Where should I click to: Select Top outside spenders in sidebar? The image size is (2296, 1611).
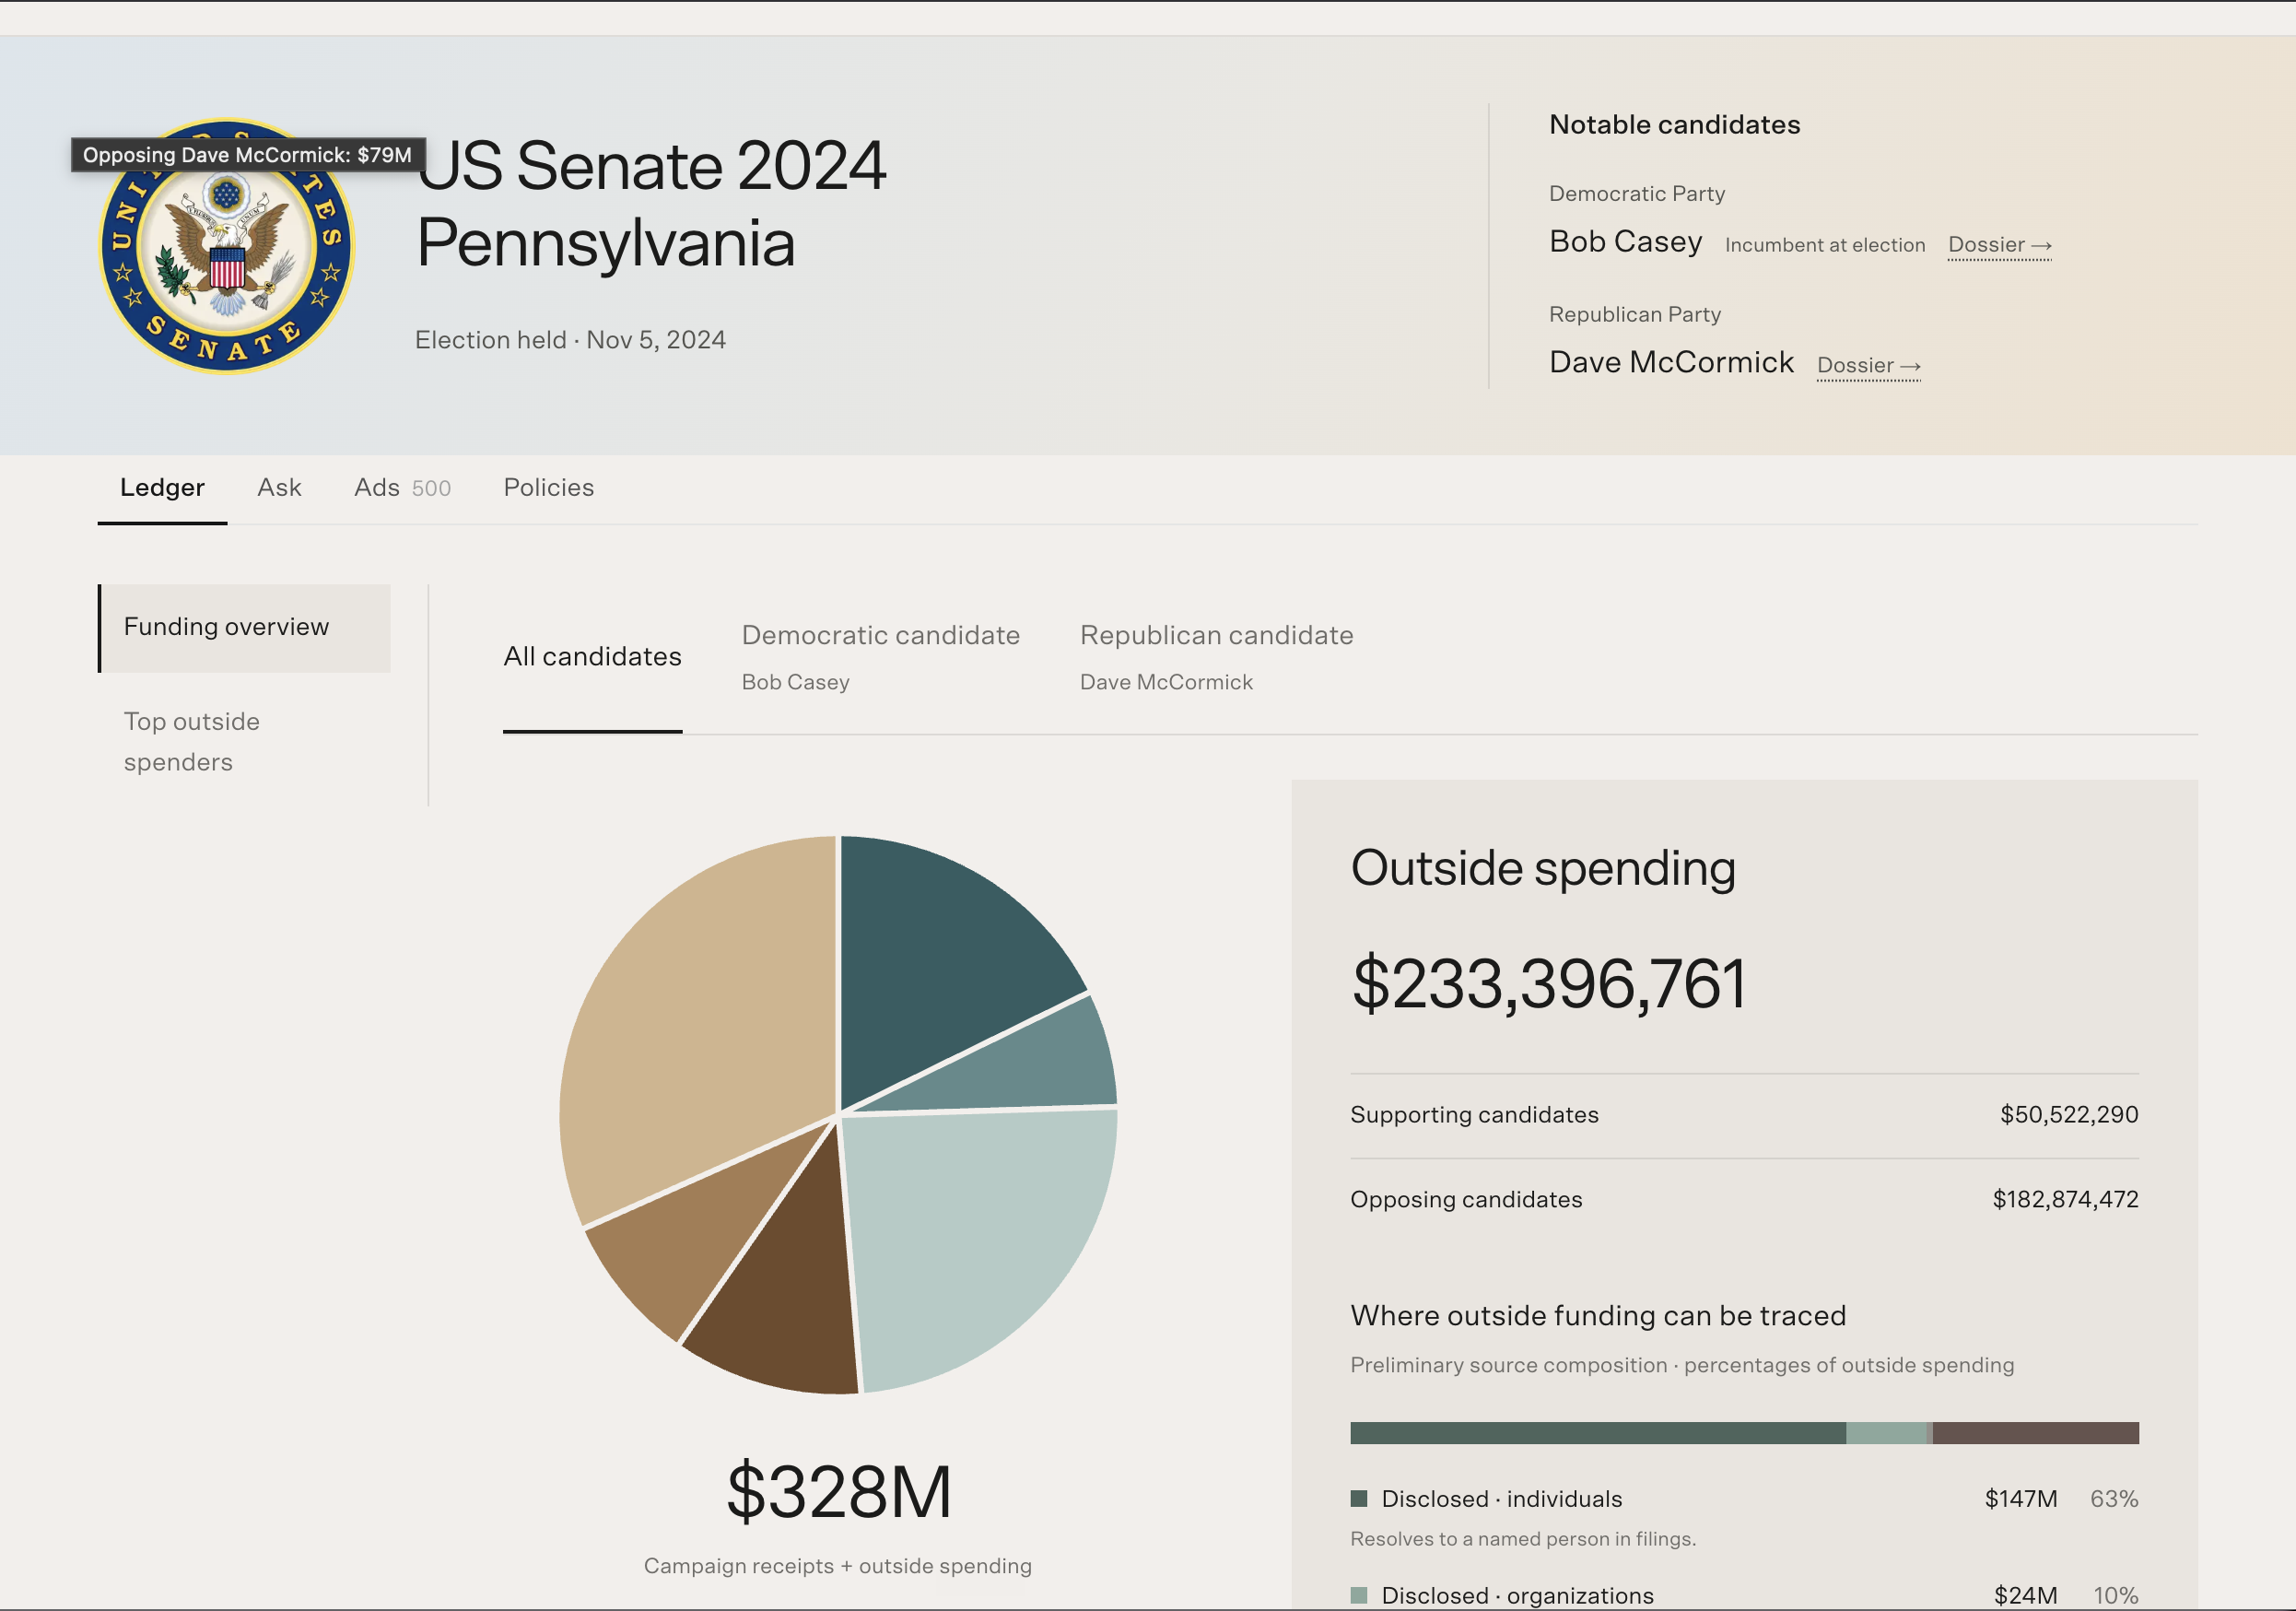click(x=244, y=742)
